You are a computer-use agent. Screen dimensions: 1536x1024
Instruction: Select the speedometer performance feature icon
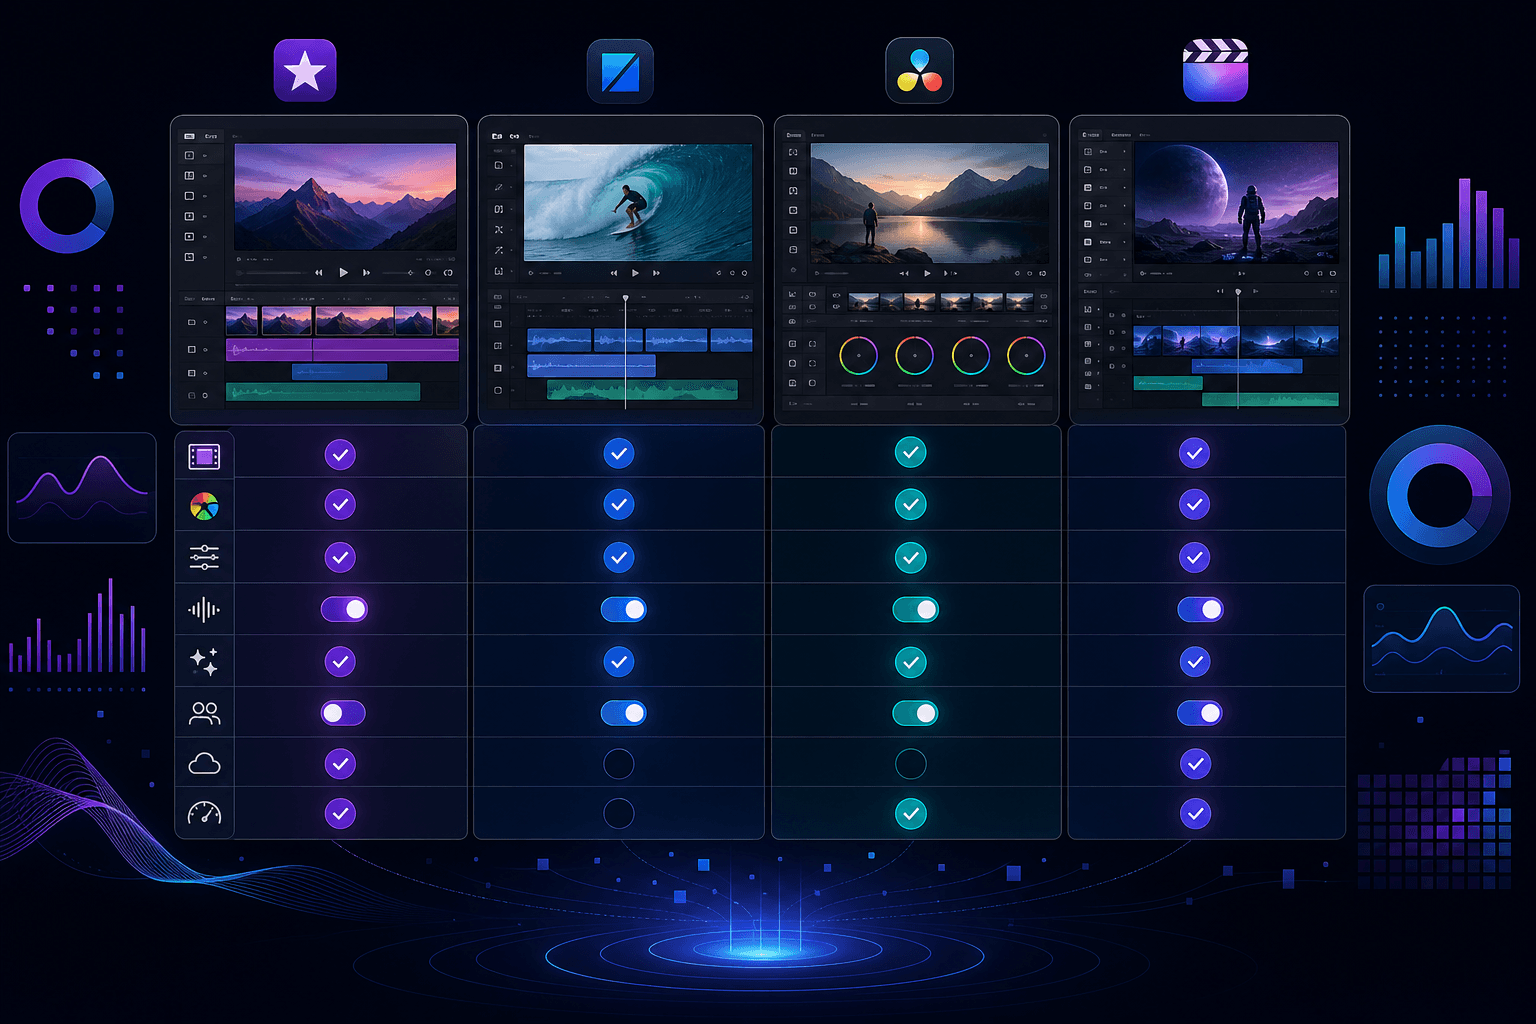pos(204,813)
